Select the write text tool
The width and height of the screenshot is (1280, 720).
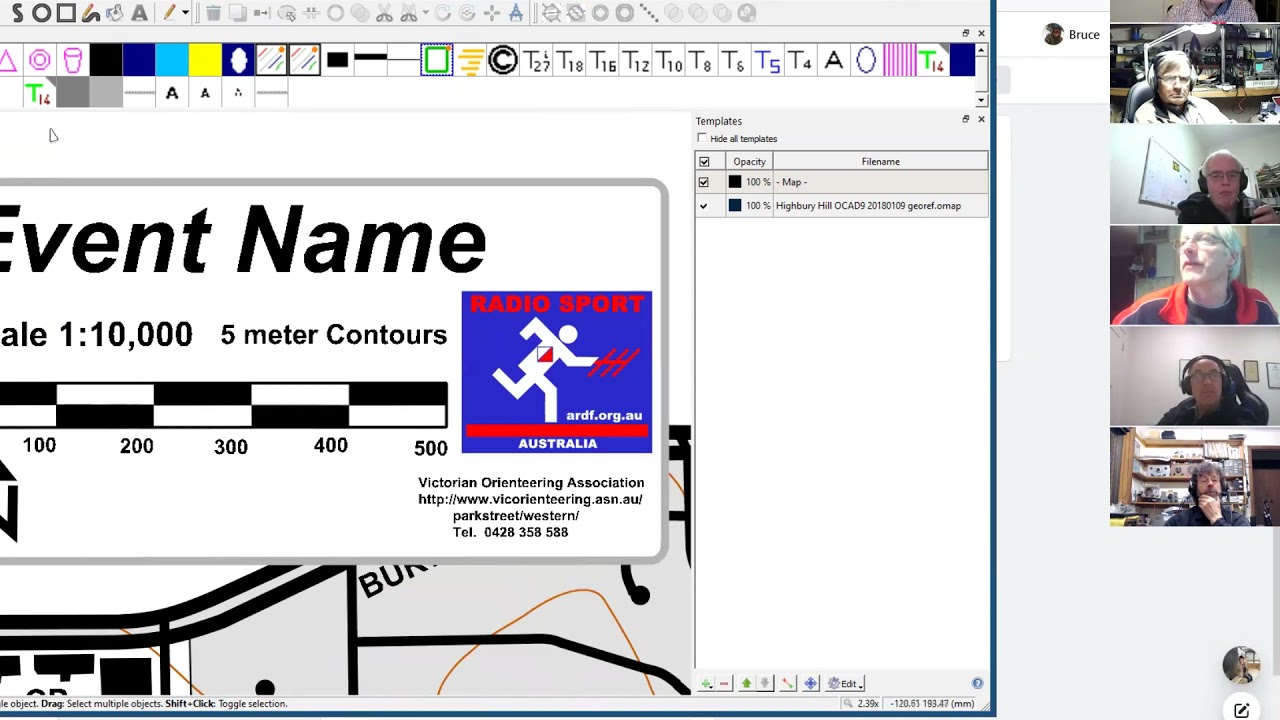pyautogui.click(x=139, y=13)
